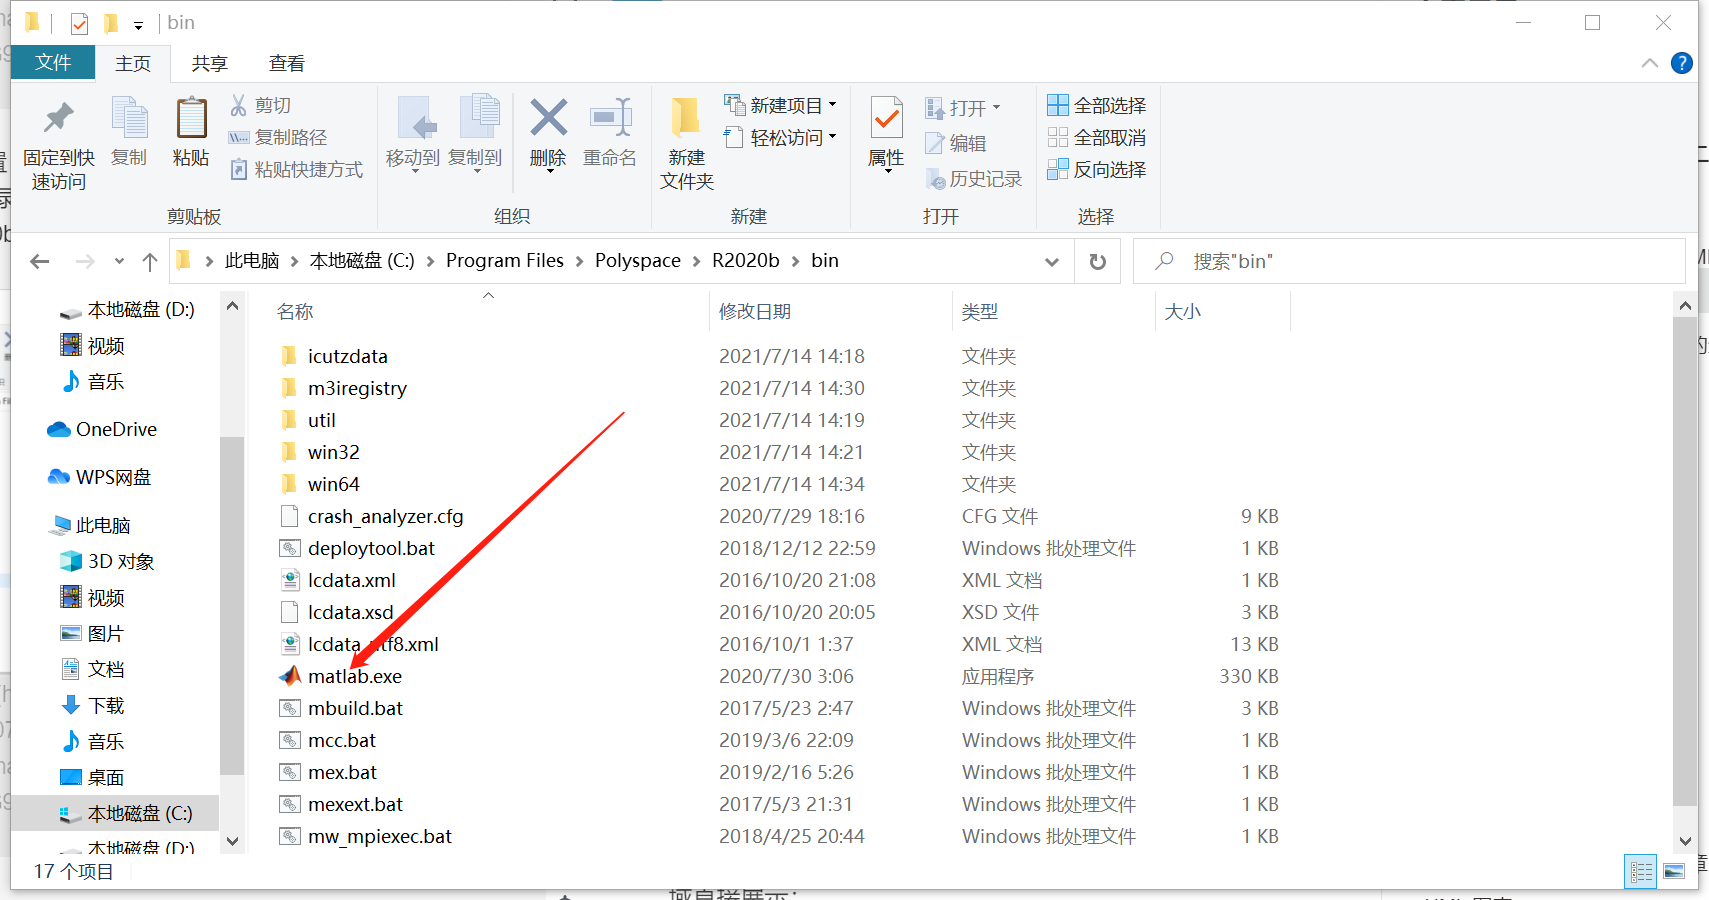Image resolution: width=1709 pixels, height=900 pixels.
Task: Click the matlab.exe file icon
Action: tap(290, 676)
